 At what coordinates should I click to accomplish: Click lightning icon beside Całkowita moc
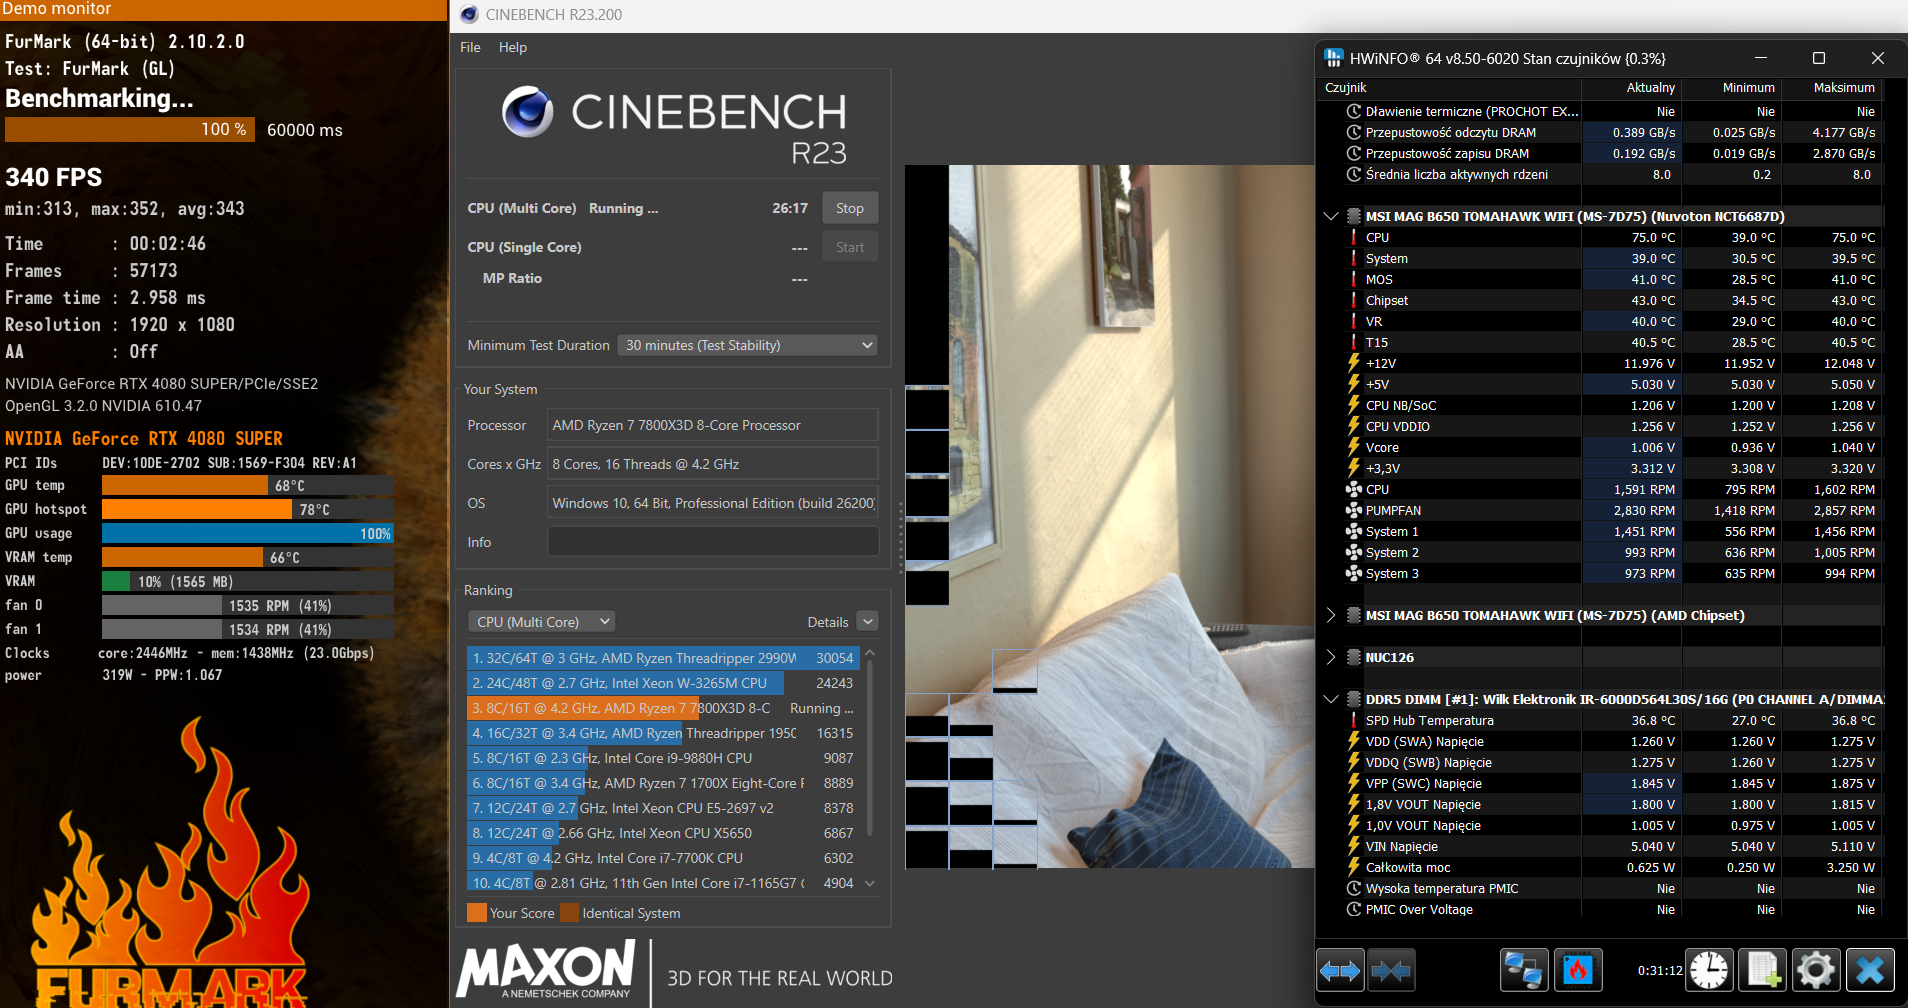[x=1354, y=867]
